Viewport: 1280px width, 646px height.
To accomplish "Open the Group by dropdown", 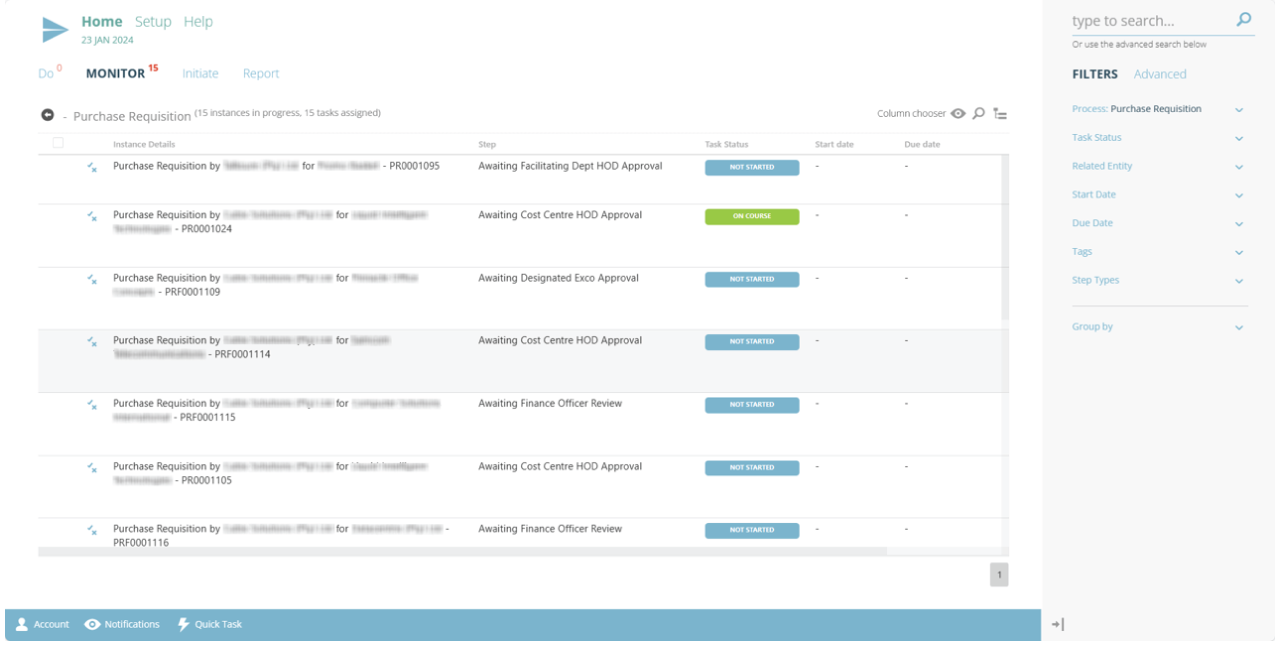I will 1239,327.
